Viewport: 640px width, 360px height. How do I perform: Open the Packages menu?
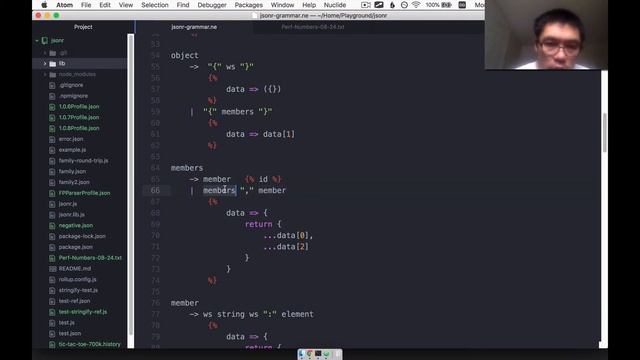coord(249,5)
